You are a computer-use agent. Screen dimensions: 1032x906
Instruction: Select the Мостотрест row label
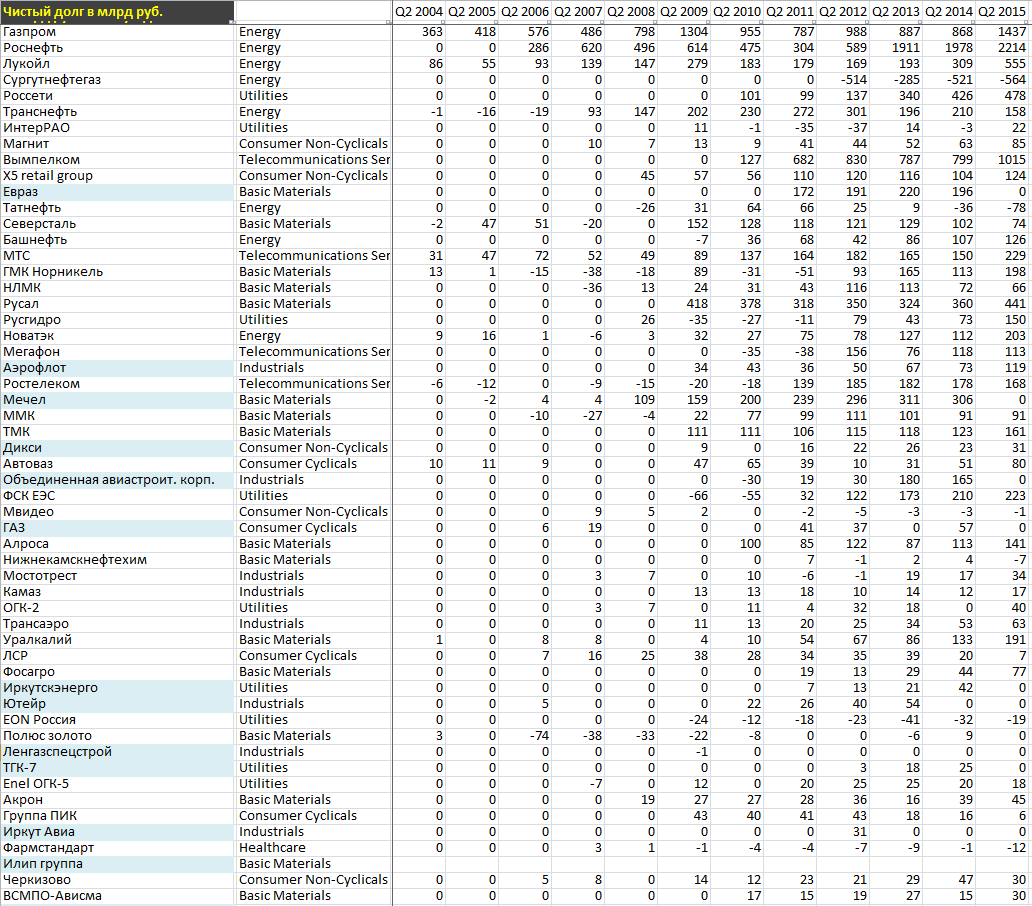pos(117,576)
